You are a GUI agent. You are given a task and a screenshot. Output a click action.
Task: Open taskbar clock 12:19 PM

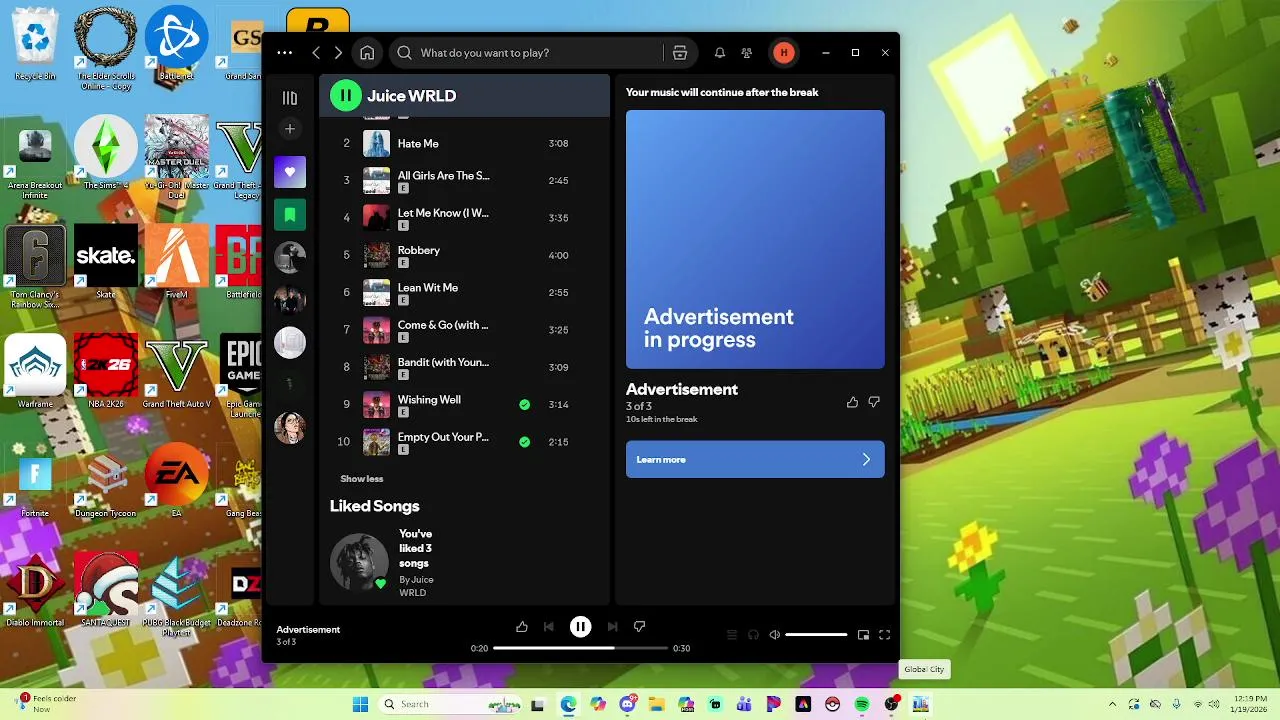[x=1250, y=704]
